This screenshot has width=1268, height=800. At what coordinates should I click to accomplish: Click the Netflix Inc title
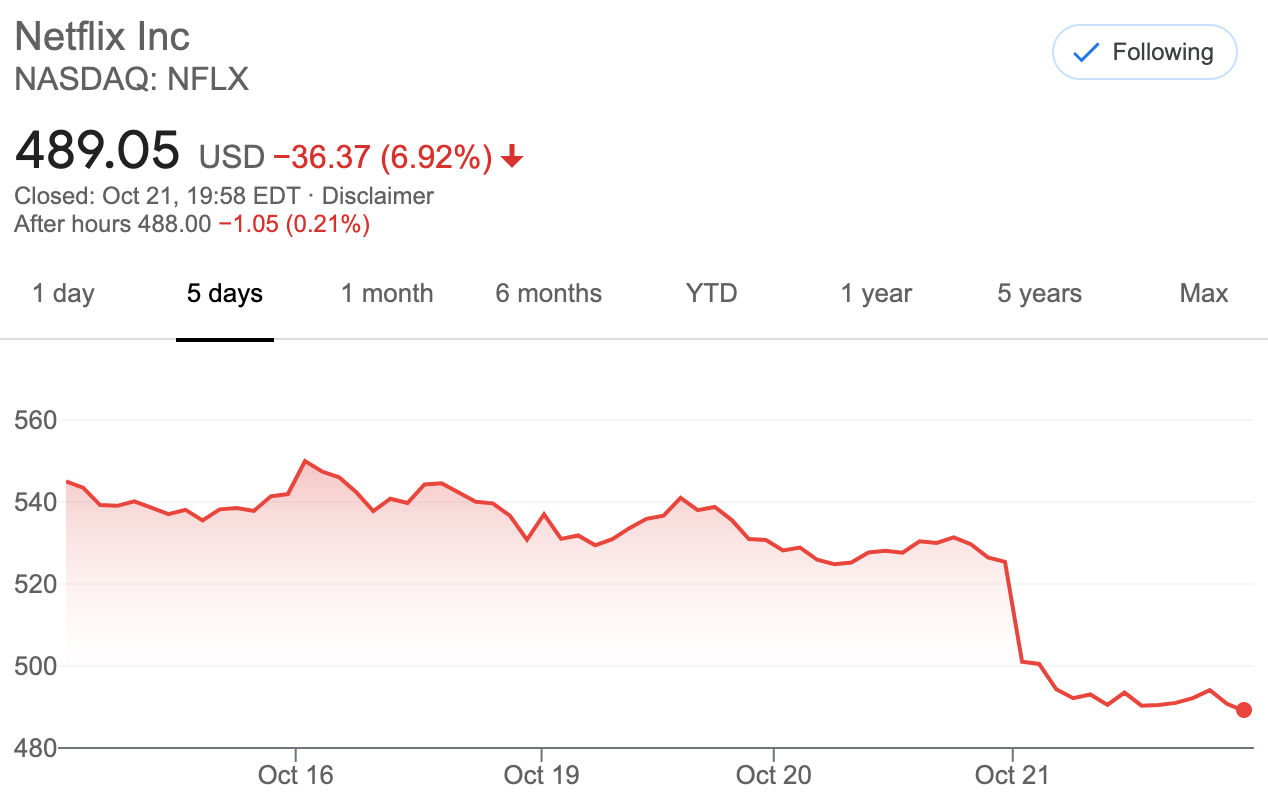pos(102,37)
